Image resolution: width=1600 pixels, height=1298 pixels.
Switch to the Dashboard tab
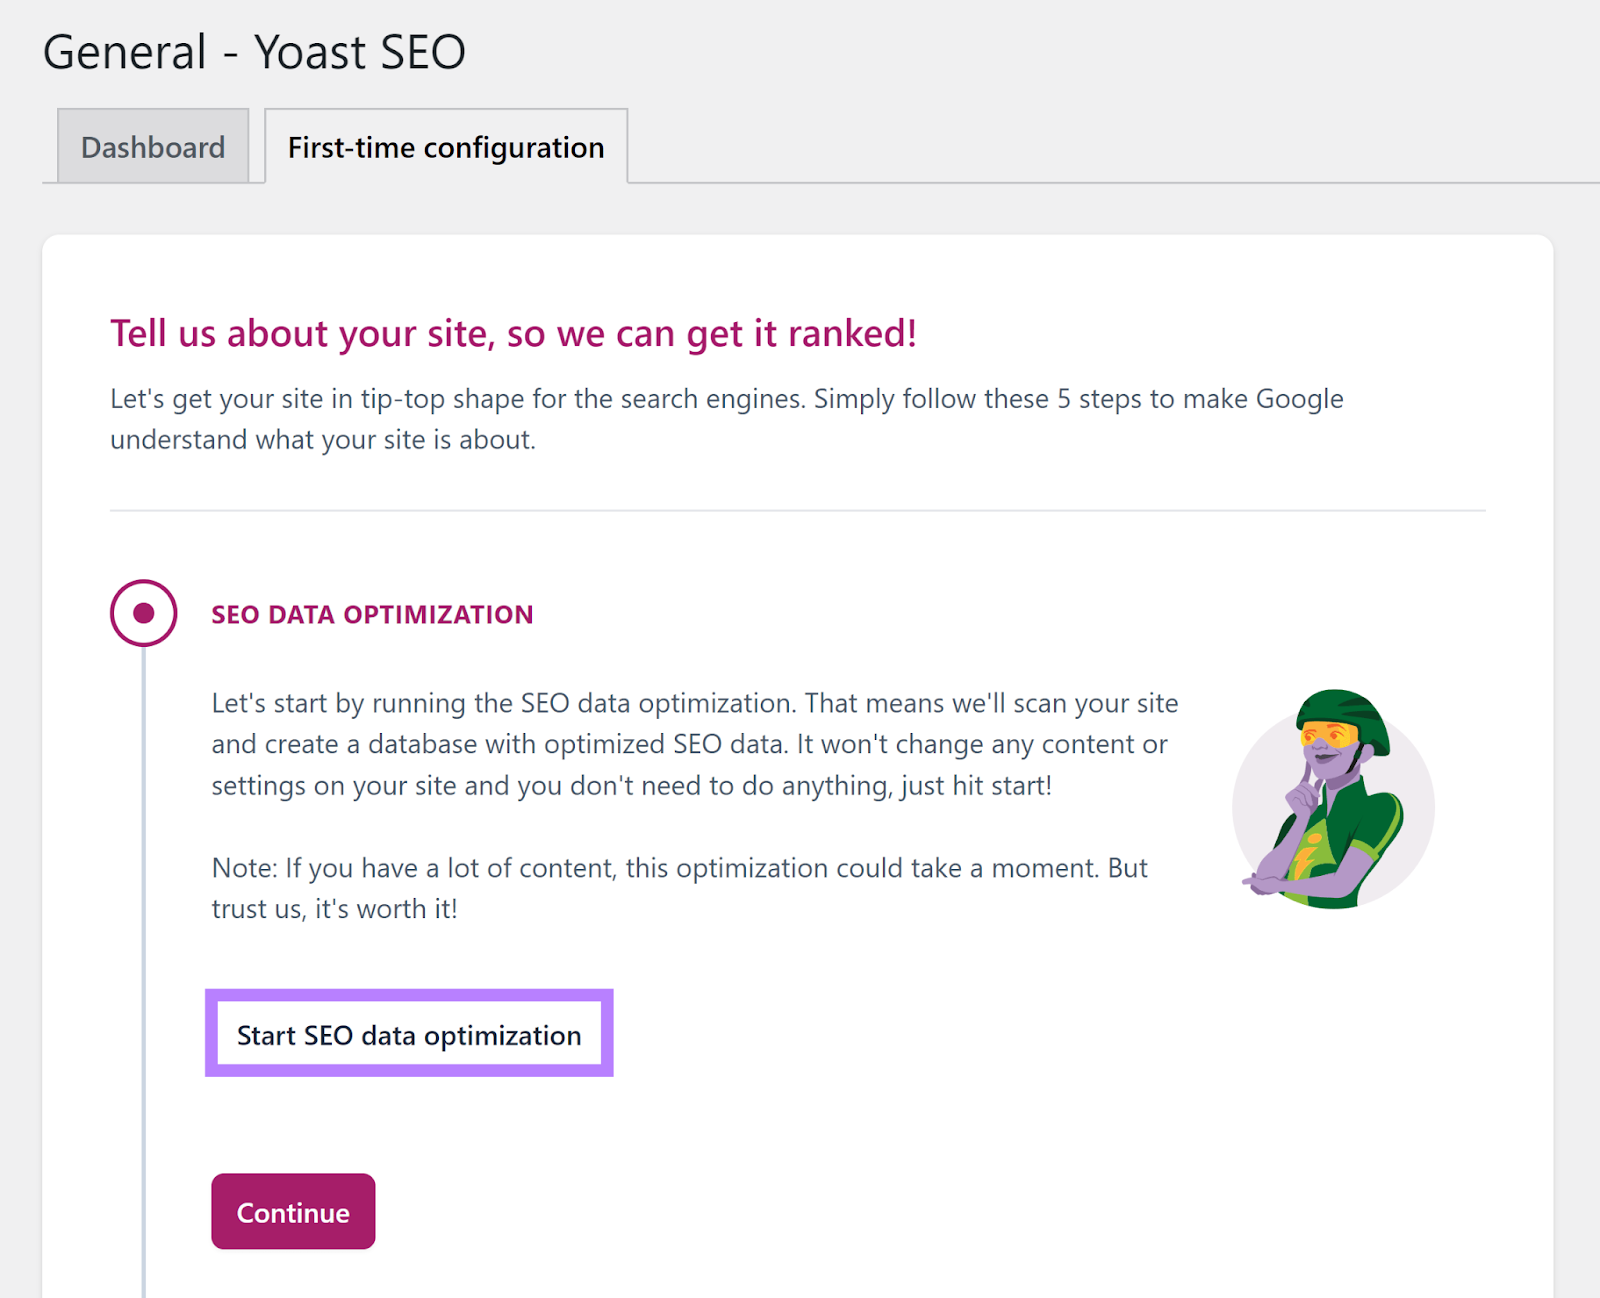click(151, 146)
